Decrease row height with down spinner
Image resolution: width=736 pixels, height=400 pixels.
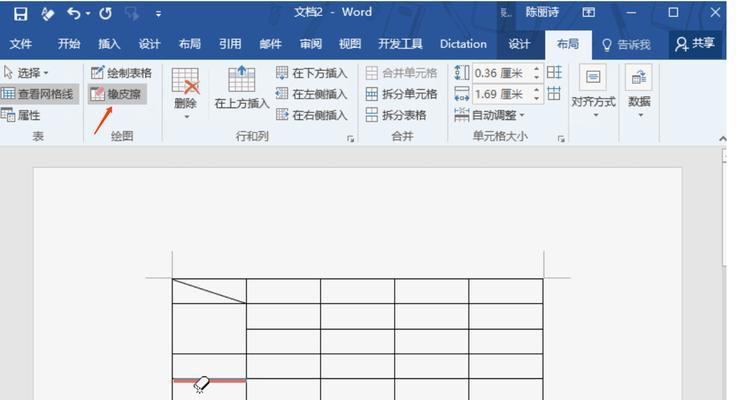[537, 77]
